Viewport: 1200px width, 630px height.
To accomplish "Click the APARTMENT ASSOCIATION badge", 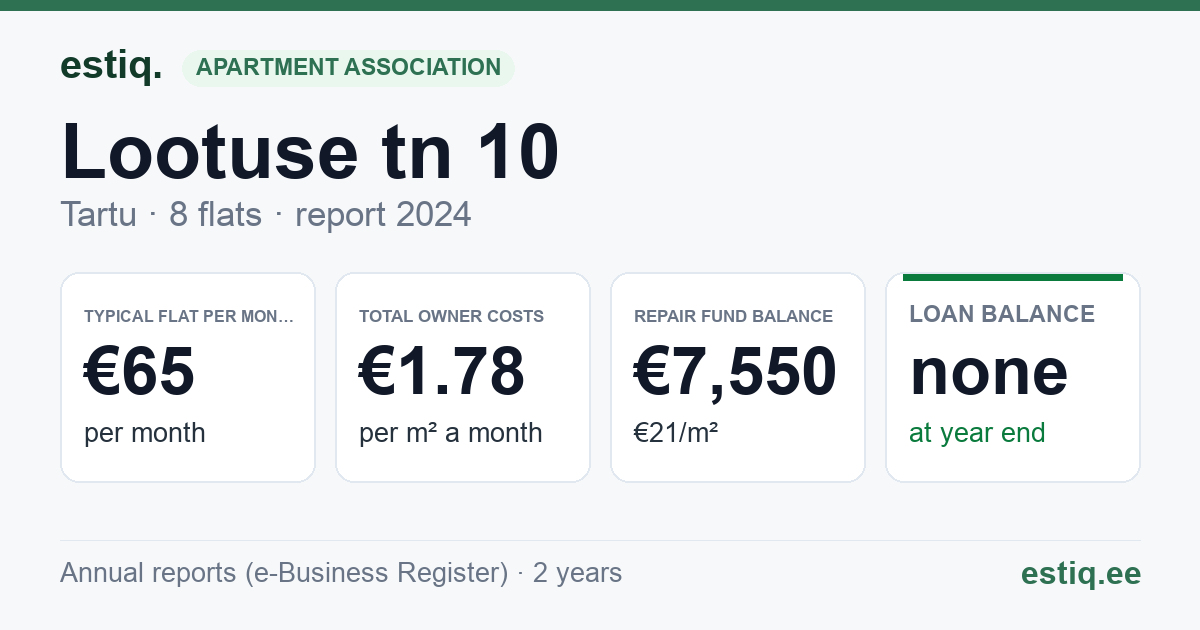I will [348, 68].
